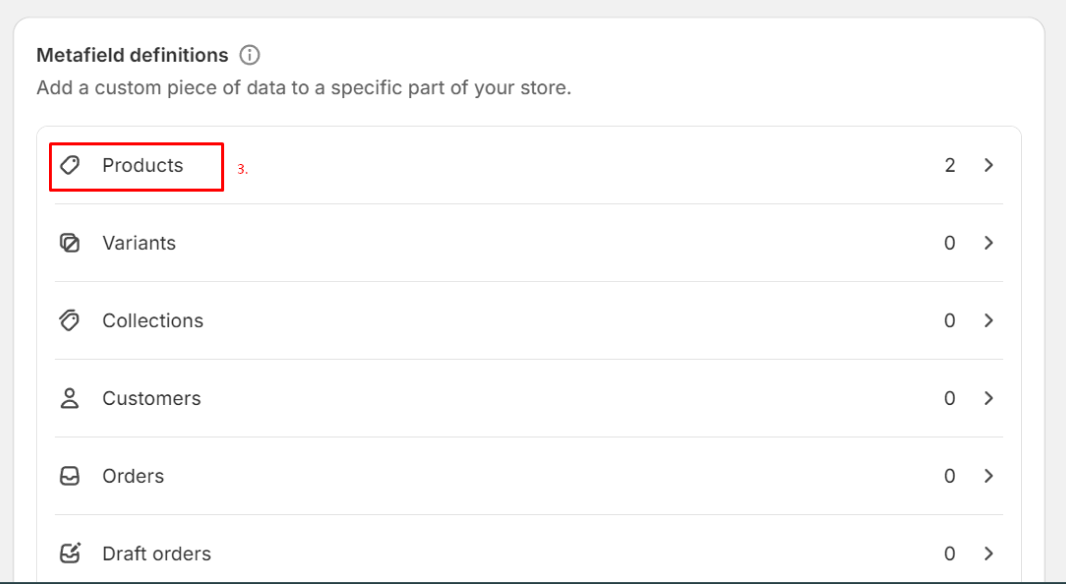Open Customers metafield definitions
Screen dimensions: 1066x584
(529, 398)
